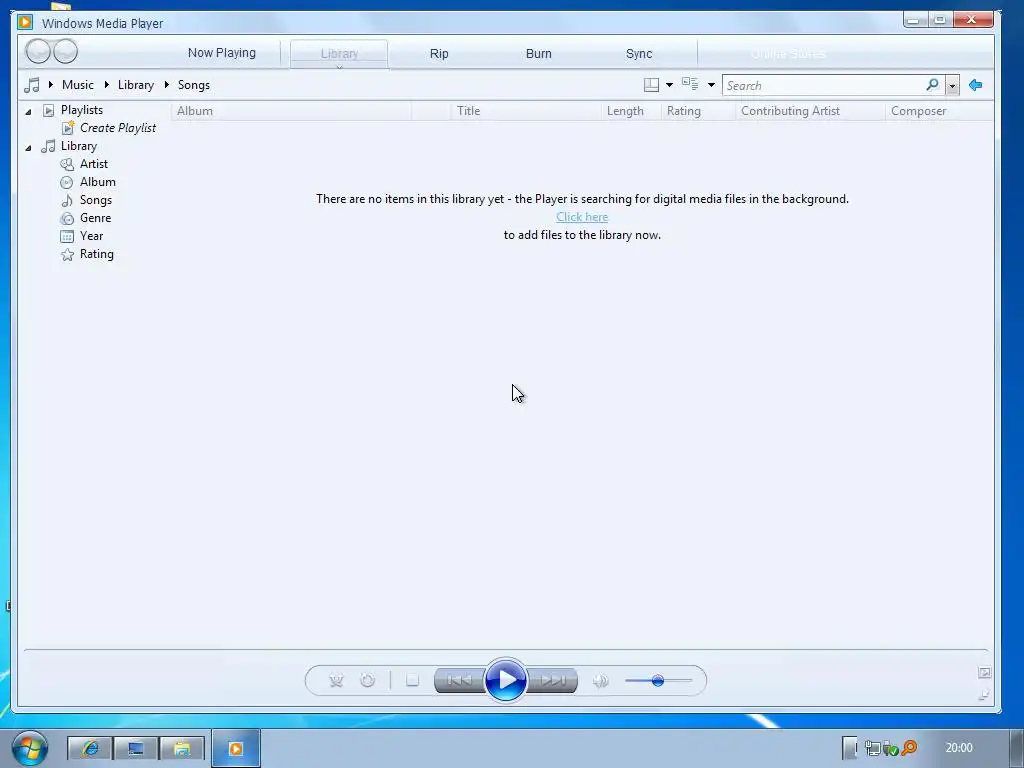This screenshot has width=1024, height=768.
Task: Click the 20:00 taskbar clock
Action: coord(959,748)
